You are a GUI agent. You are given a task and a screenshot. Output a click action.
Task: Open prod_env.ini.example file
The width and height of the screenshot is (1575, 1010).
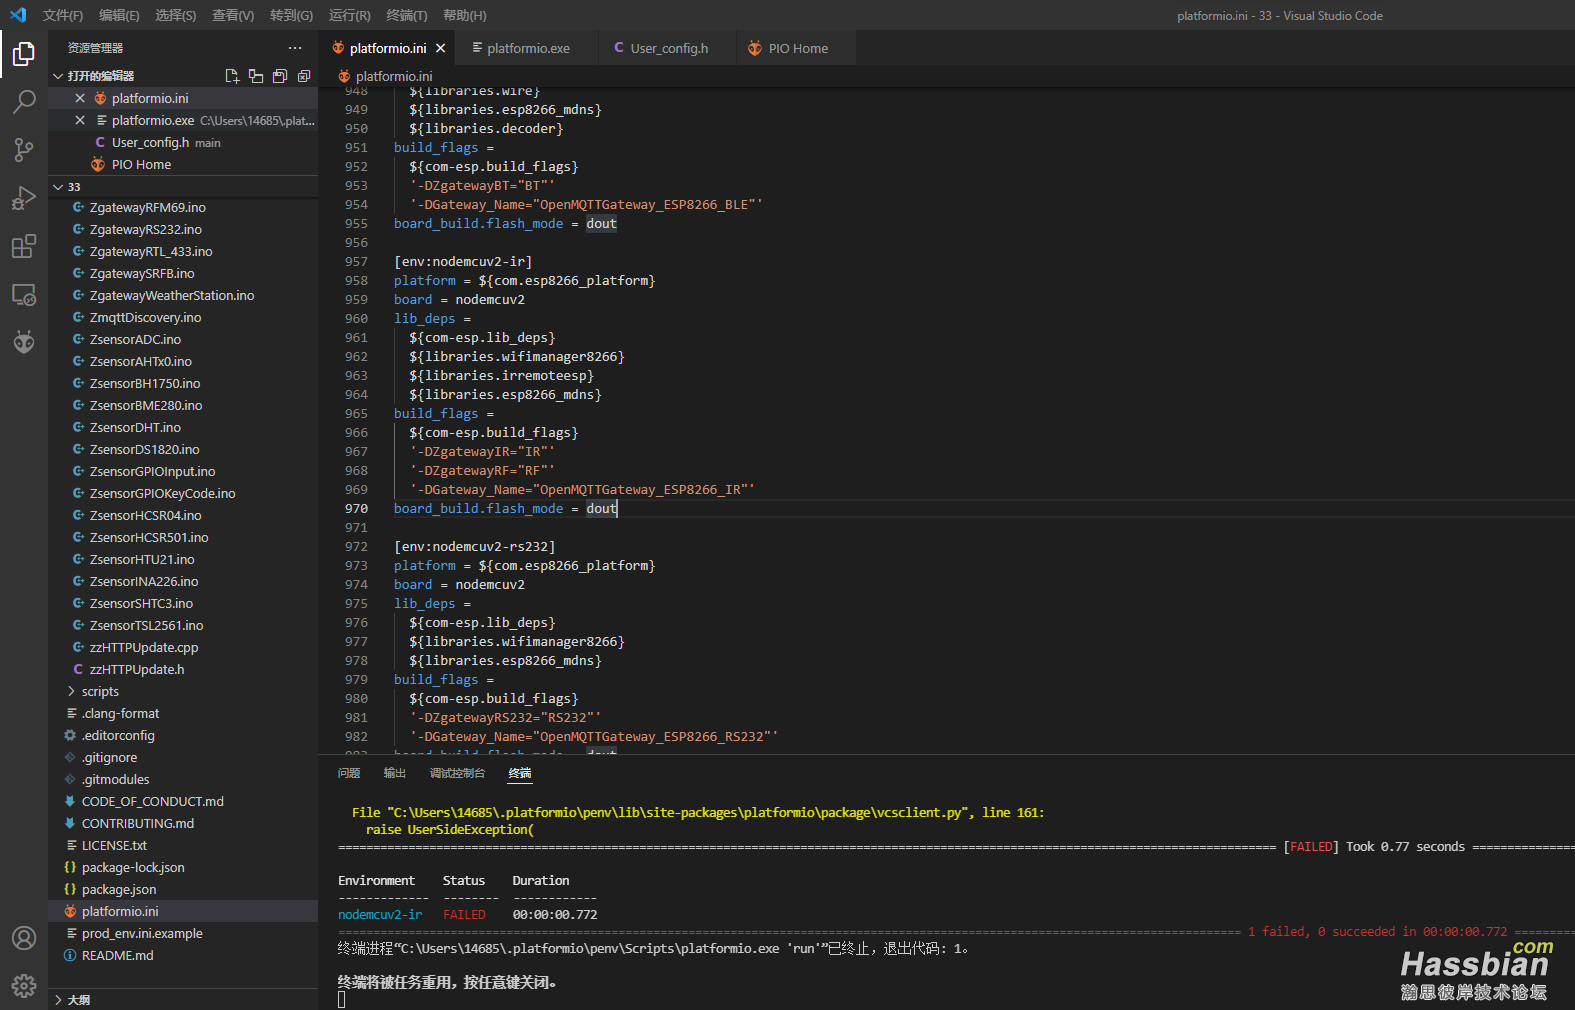tap(142, 933)
